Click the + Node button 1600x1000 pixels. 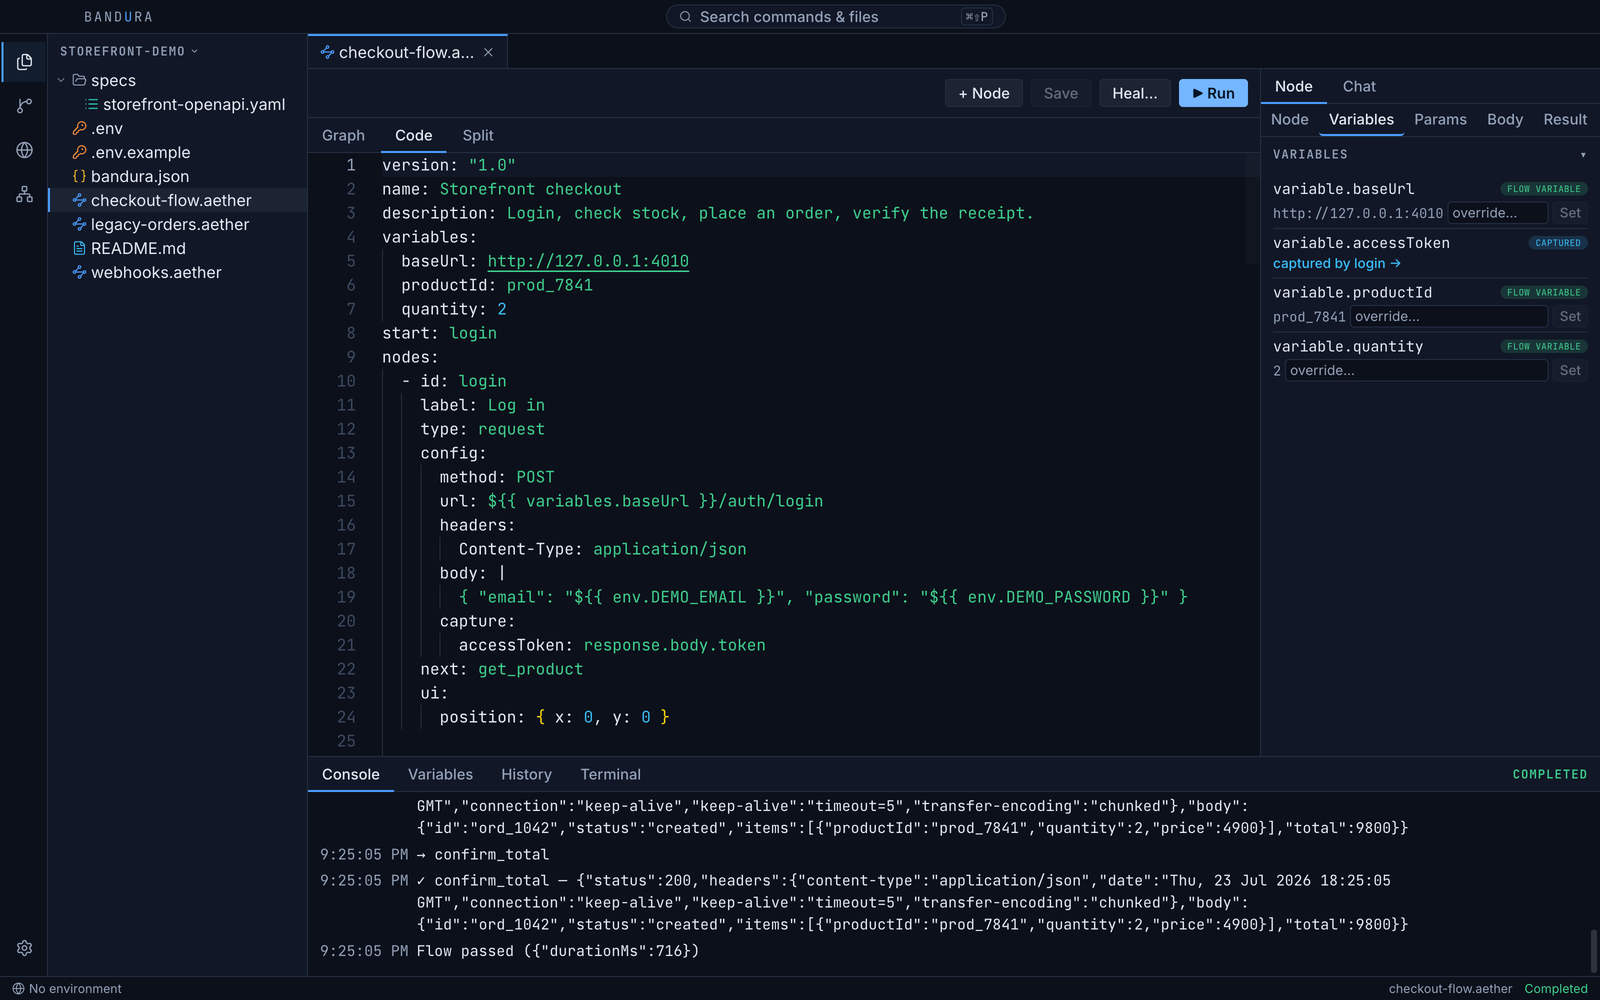pos(984,93)
